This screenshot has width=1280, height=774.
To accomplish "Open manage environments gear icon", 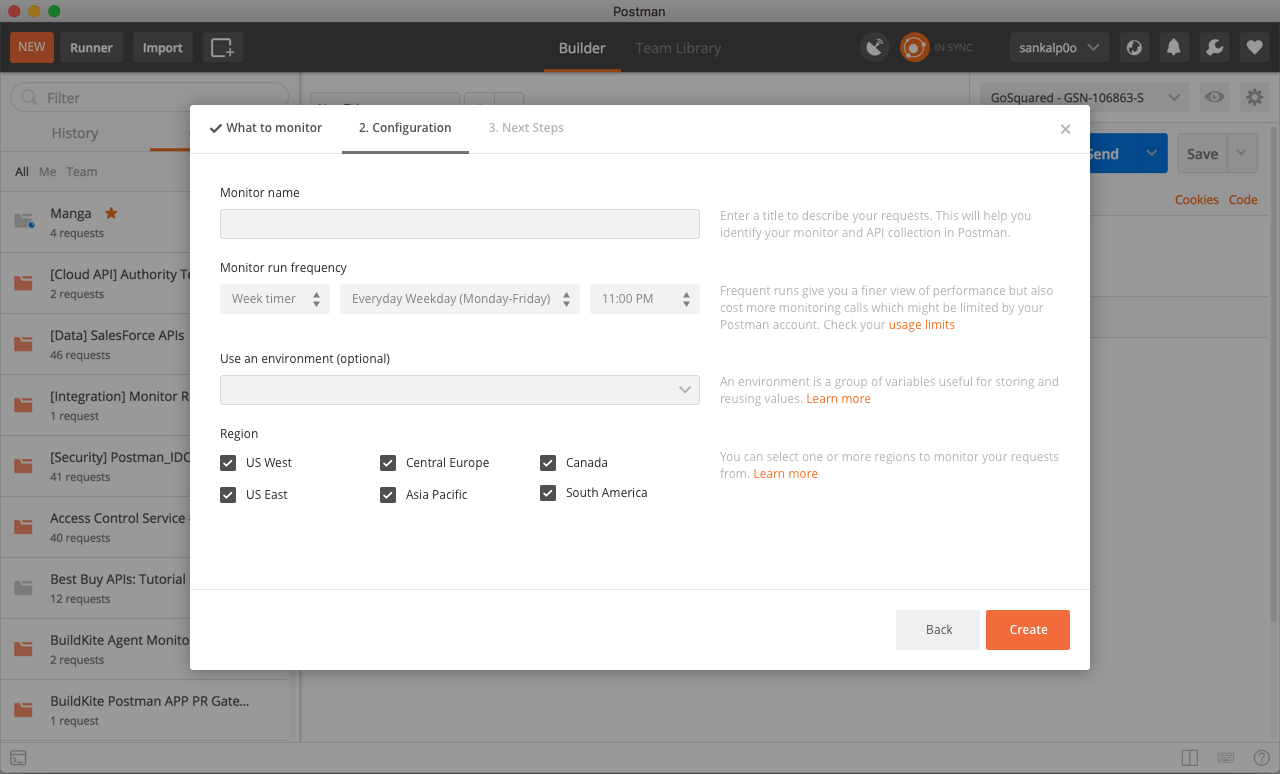I will [x=1254, y=97].
